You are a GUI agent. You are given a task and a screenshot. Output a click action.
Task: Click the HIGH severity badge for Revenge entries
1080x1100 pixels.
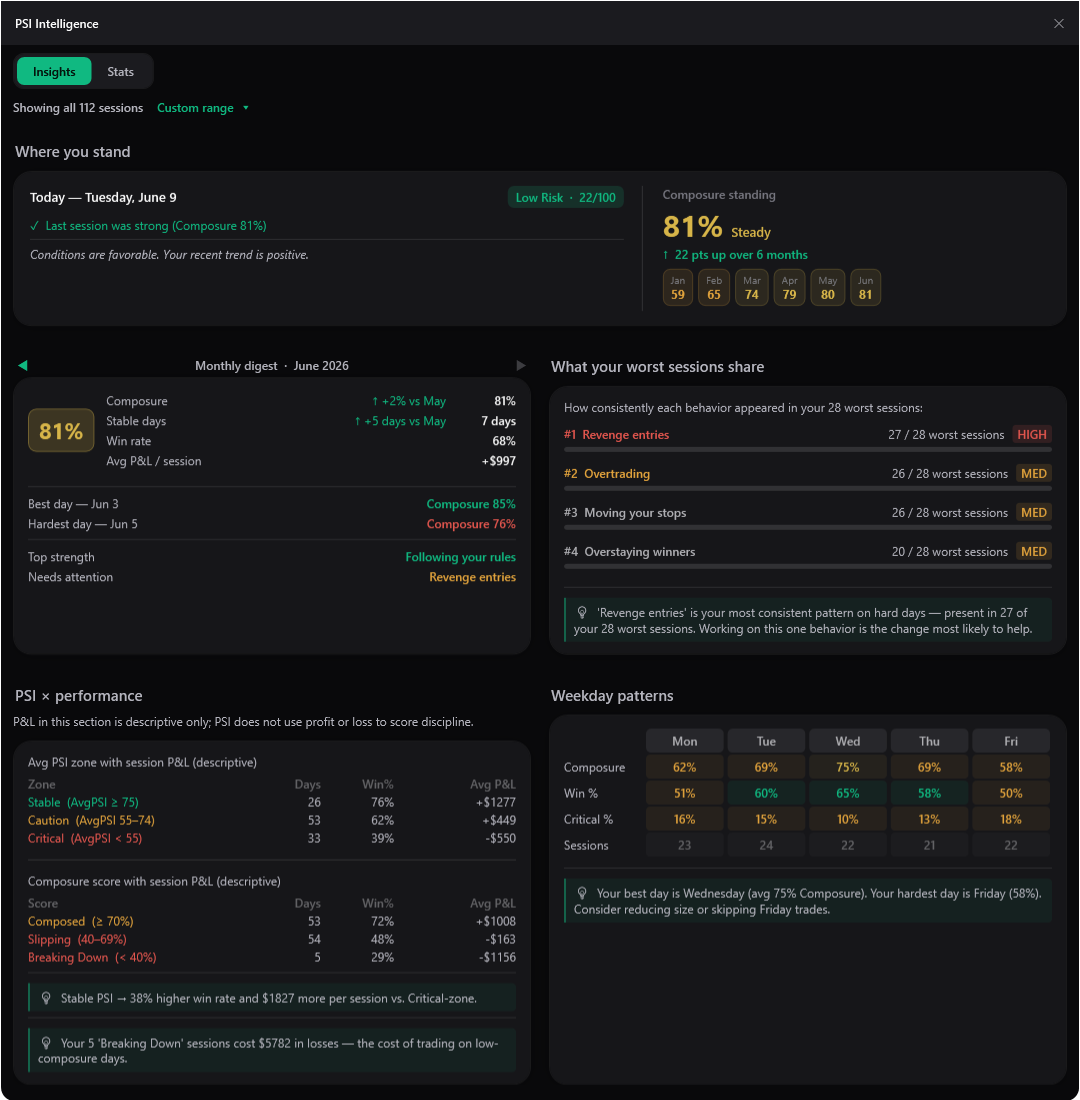[x=1031, y=435]
